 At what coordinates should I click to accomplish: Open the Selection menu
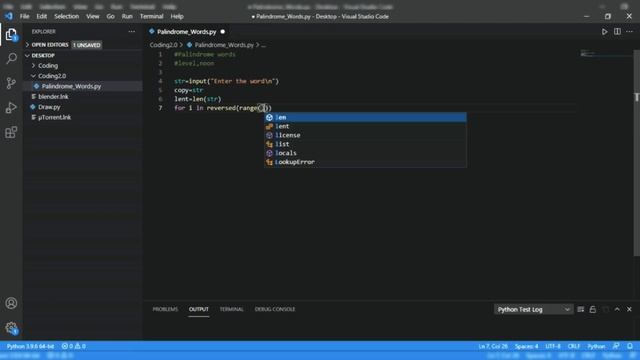click(x=66, y=16)
